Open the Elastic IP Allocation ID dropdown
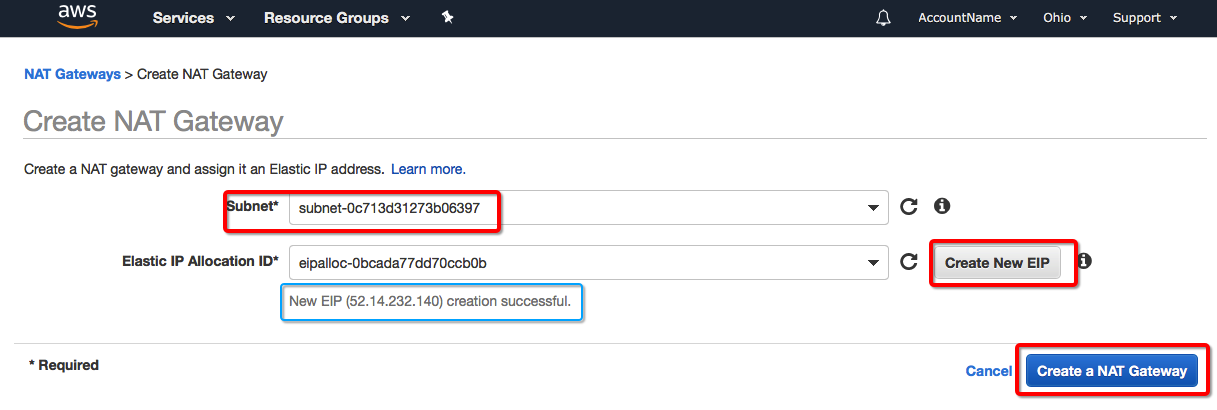1217x410 pixels. click(x=587, y=262)
